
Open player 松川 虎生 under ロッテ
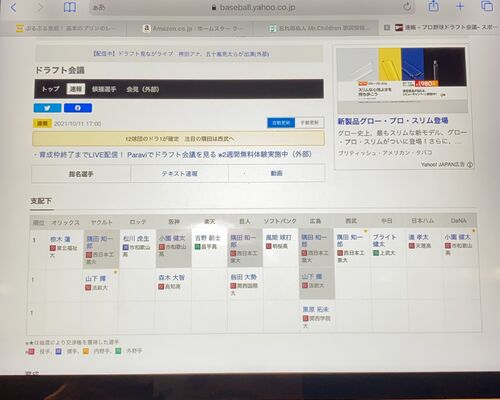tap(136, 239)
